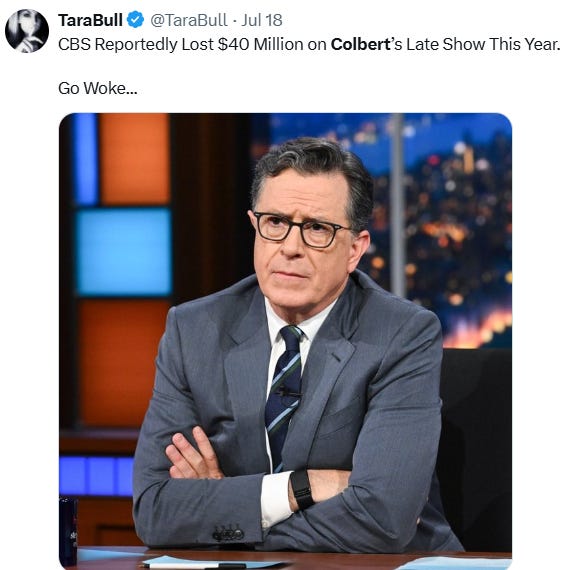Click the black wristwatch on the arm
The width and height of the screenshot is (565, 570).
(301, 489)
